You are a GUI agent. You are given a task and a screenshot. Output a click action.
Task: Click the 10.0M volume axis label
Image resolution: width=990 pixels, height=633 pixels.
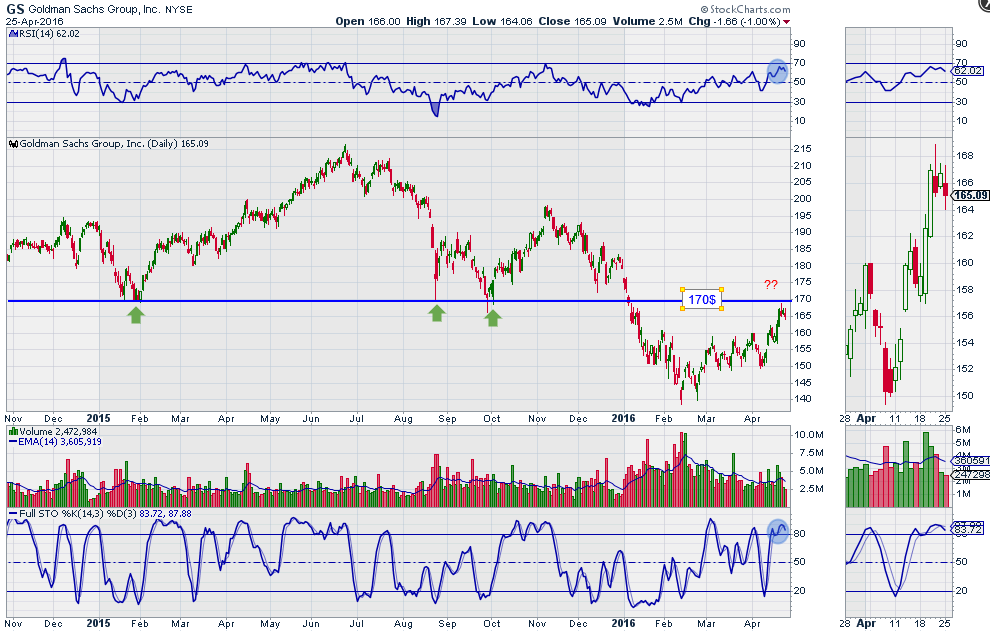[x=809, y=435]
